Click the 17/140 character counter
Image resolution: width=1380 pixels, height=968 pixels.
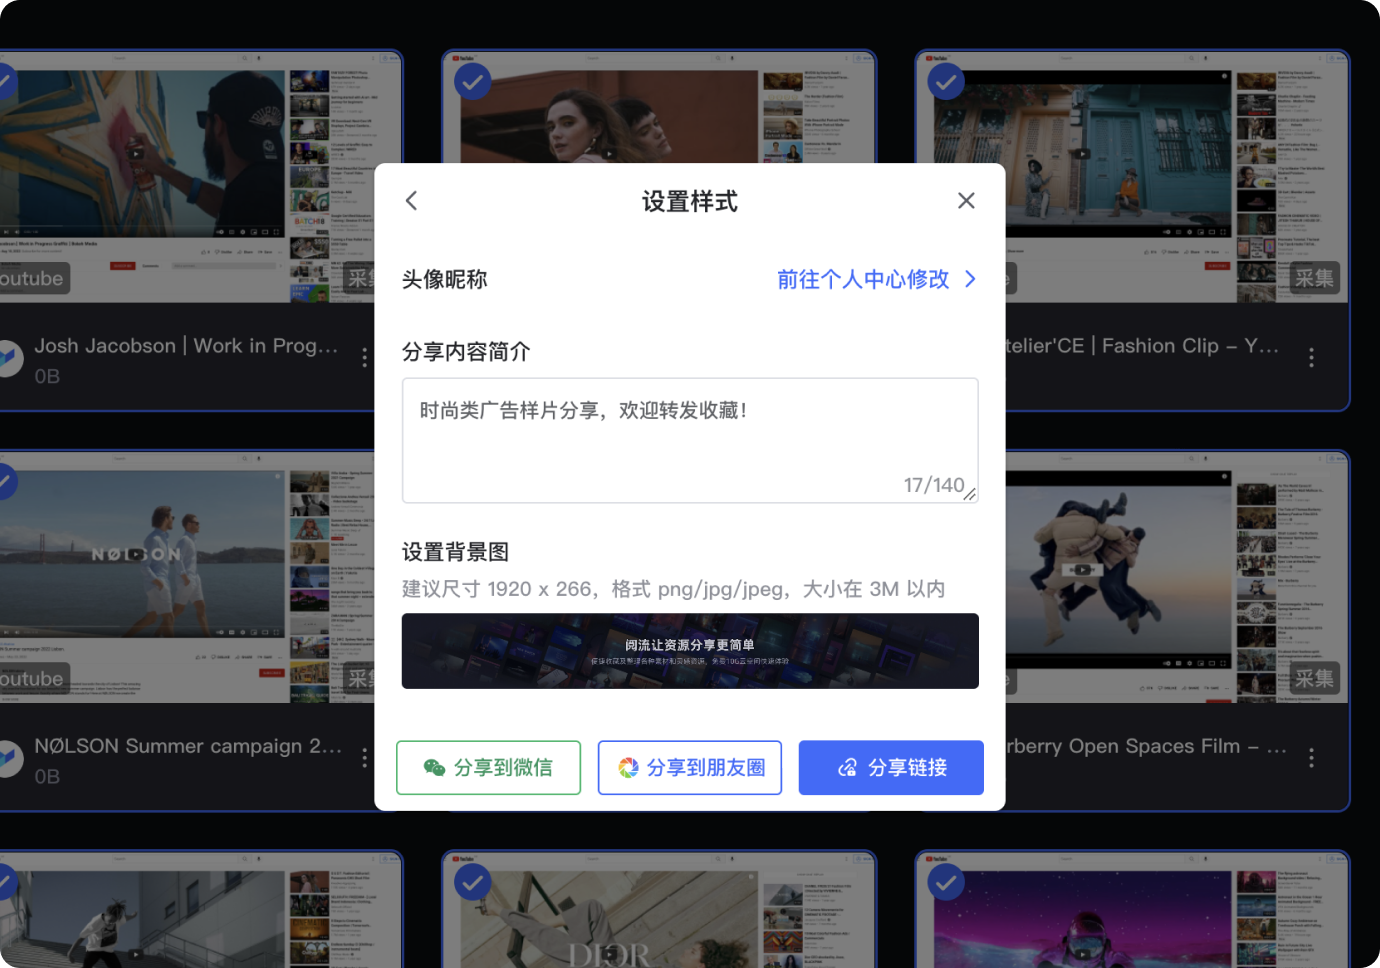pyautogui.click(x=933, y=485)
